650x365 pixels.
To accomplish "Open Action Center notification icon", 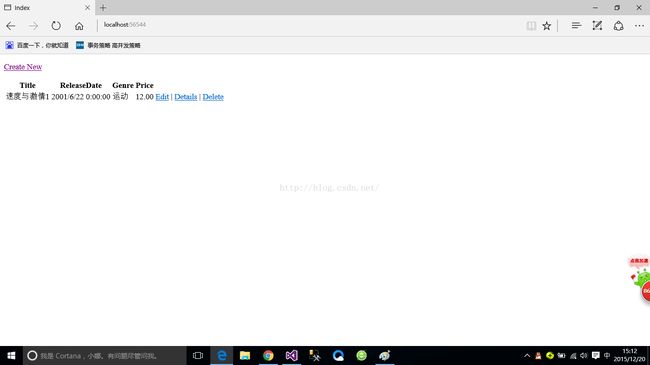I will [x=596, y=355].
